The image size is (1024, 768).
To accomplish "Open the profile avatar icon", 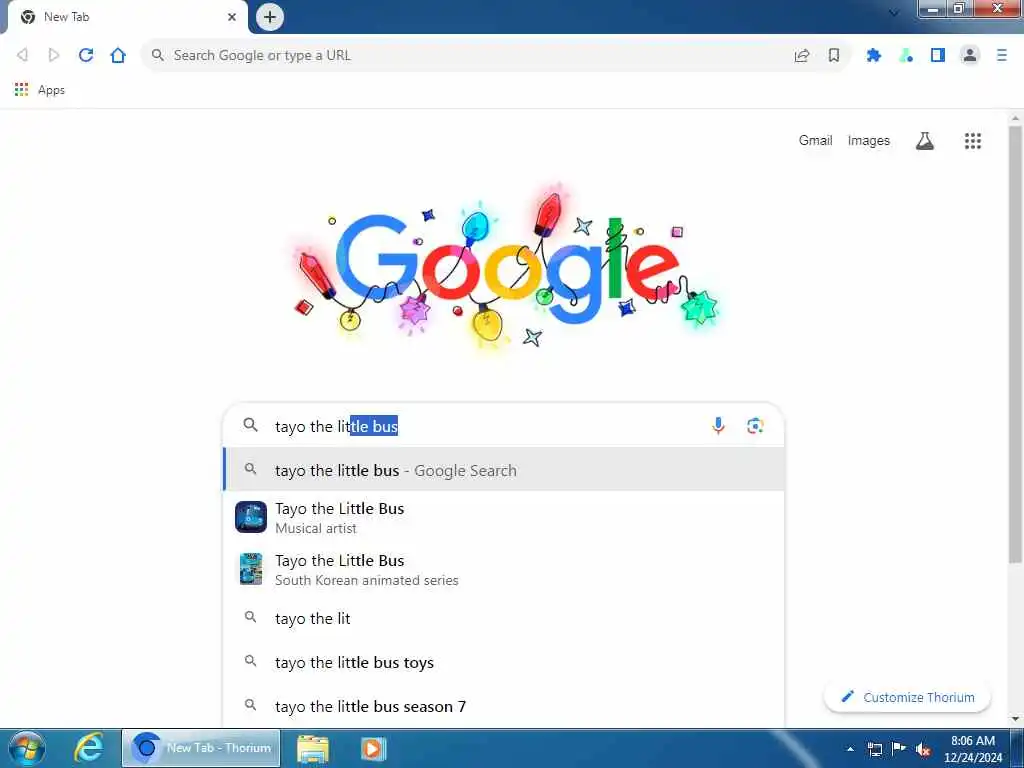I will point(970,56).
